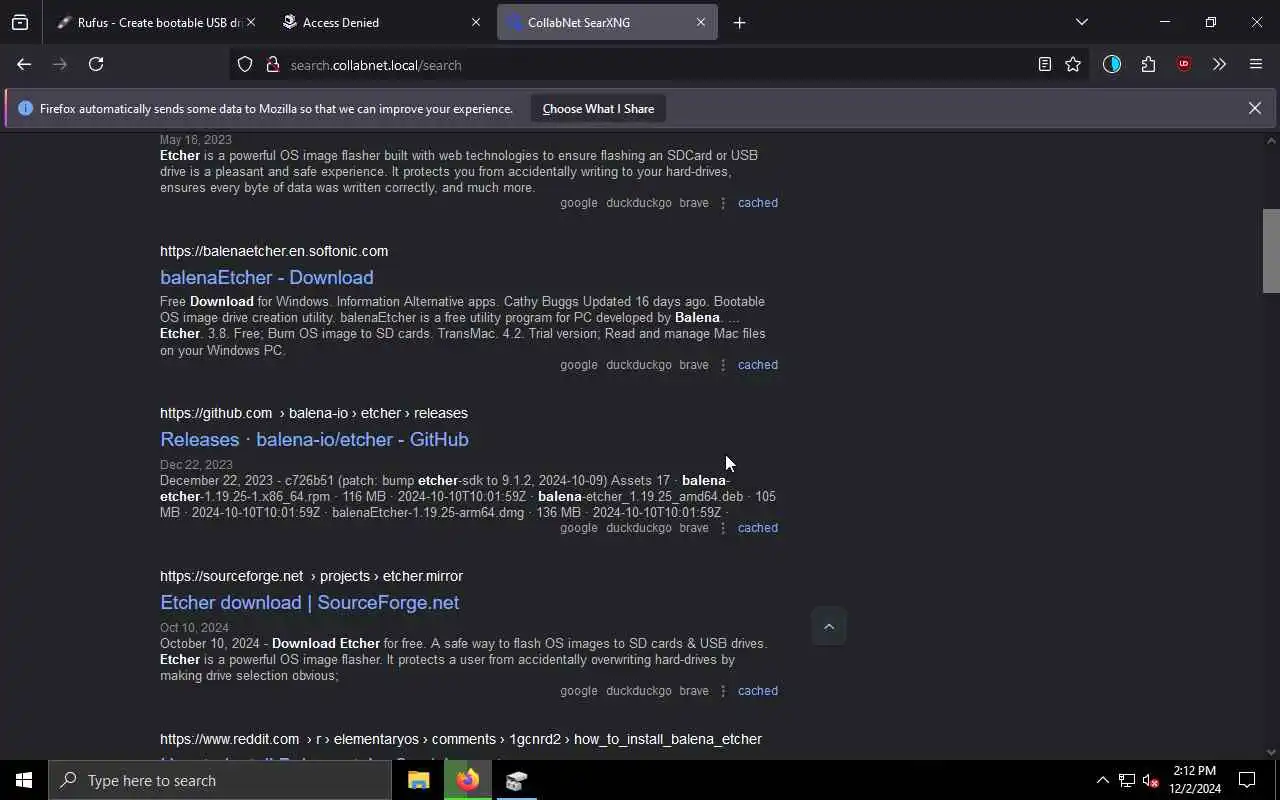1280x800 pixels.
Task: Switch to the Rufus bootable USB tab
Action: pyautogui.click(x=150, y=22)
